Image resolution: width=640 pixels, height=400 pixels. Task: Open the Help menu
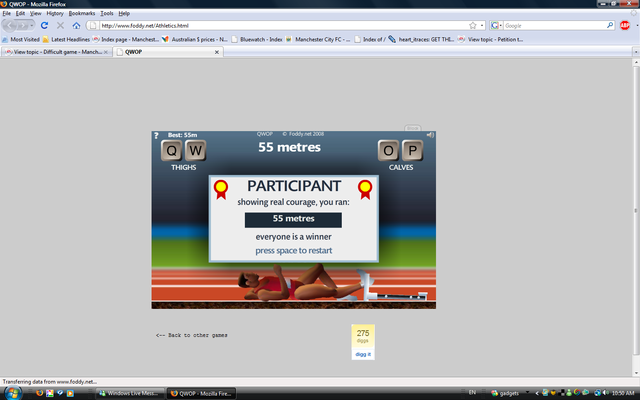pyautogui.click(x=124, y=13)
